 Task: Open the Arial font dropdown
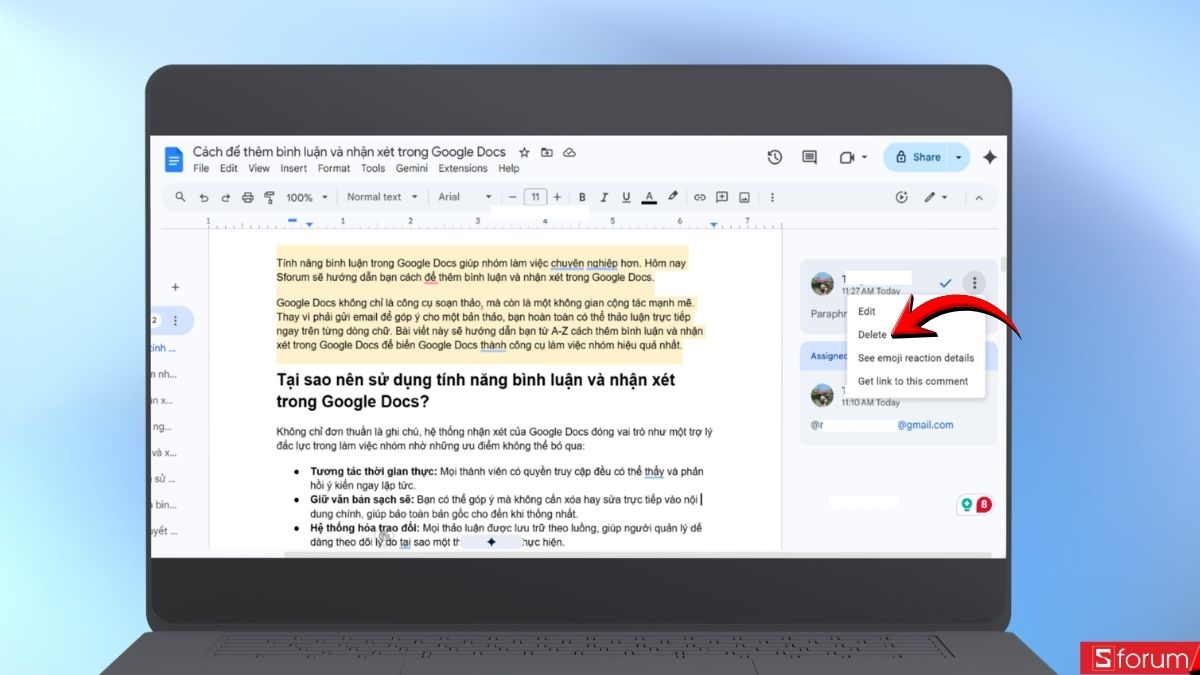pos(465,197)
